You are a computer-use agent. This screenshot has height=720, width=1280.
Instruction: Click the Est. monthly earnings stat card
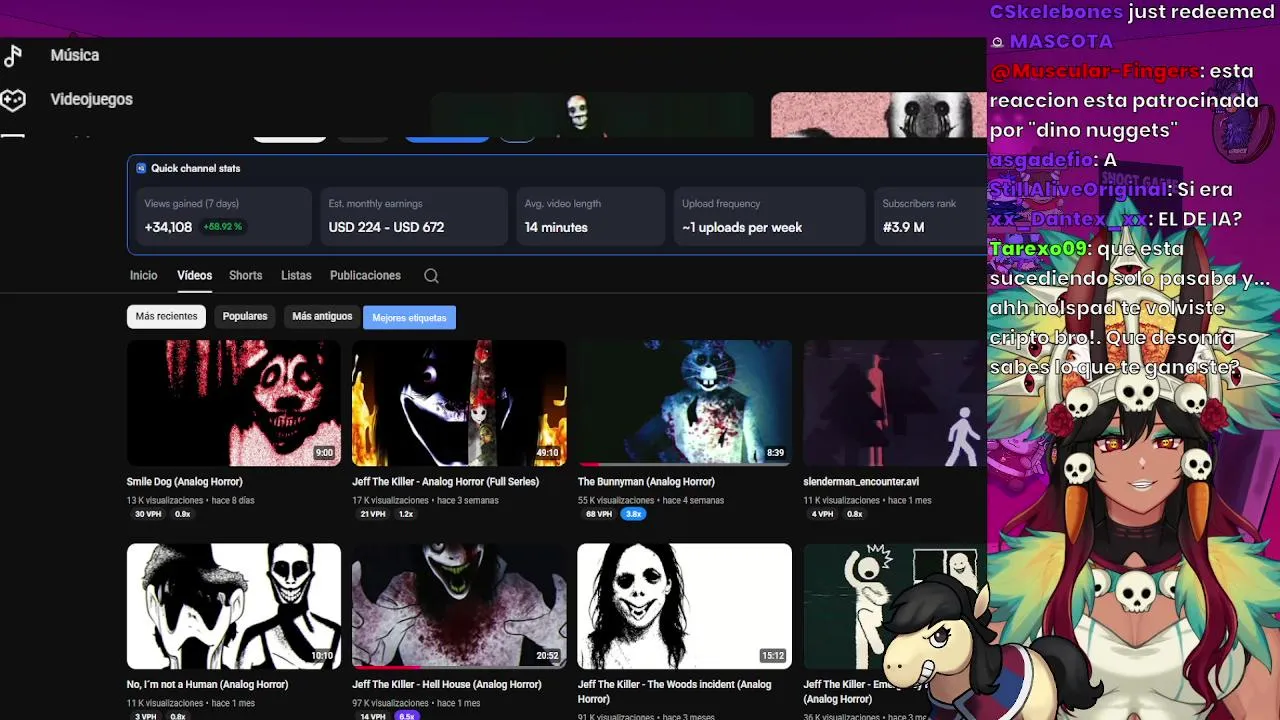(x=412, y=216)
